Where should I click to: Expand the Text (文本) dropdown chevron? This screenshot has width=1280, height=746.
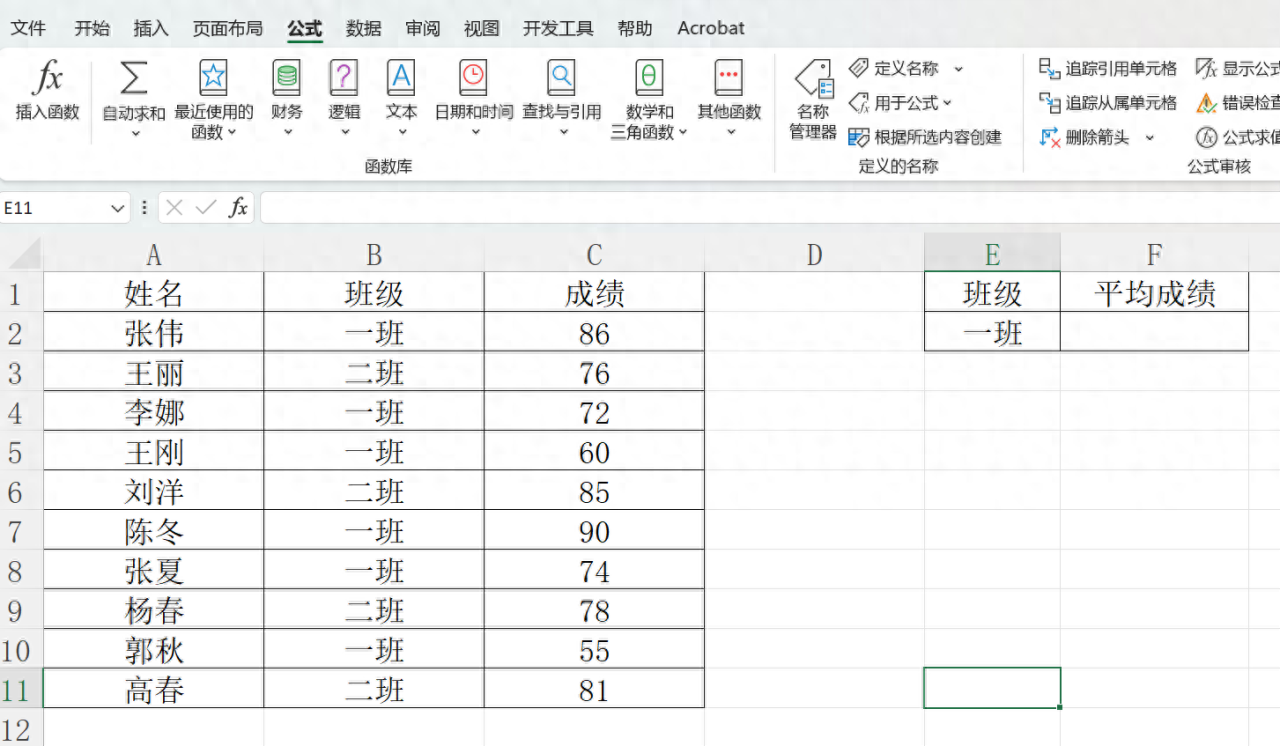point(401,132)
